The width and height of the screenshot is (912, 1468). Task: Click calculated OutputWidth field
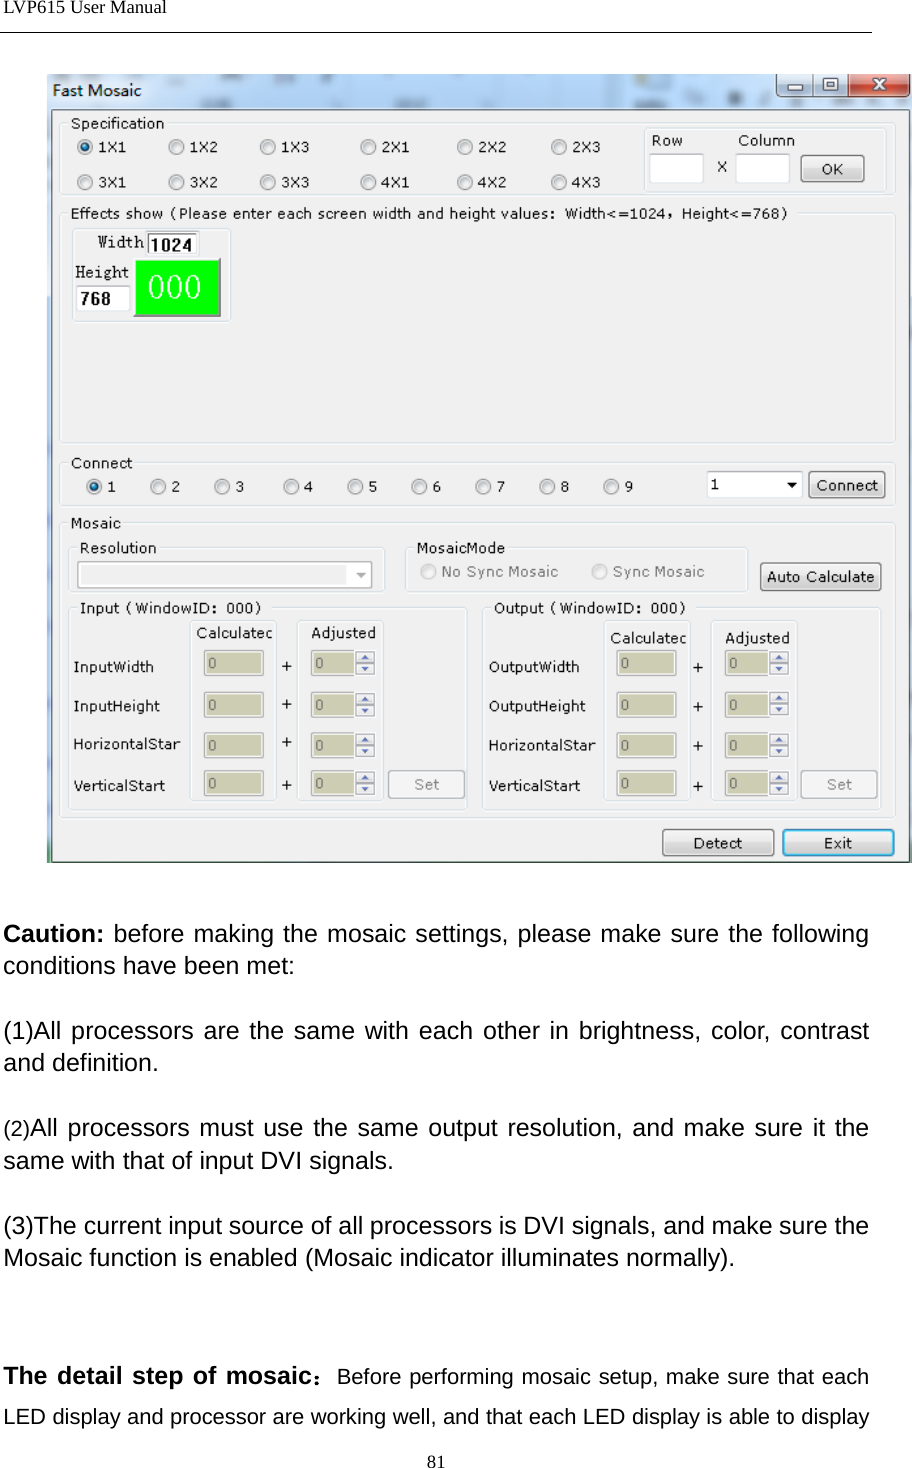click(x=646, y=663)
